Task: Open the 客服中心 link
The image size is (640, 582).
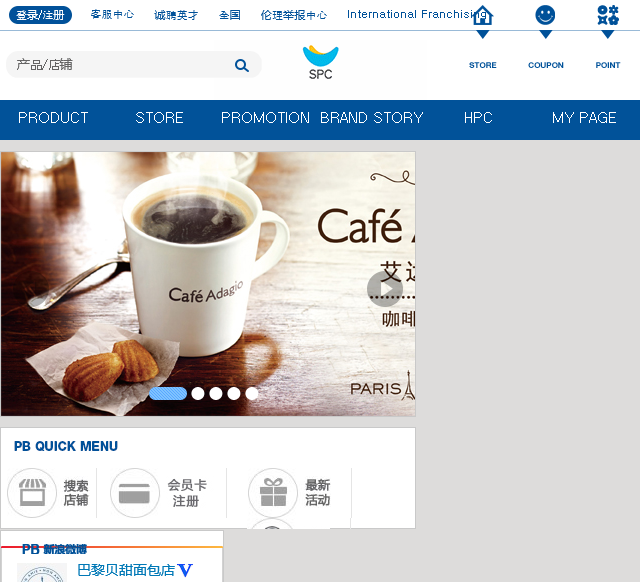Action: click(x=112, y=15)
